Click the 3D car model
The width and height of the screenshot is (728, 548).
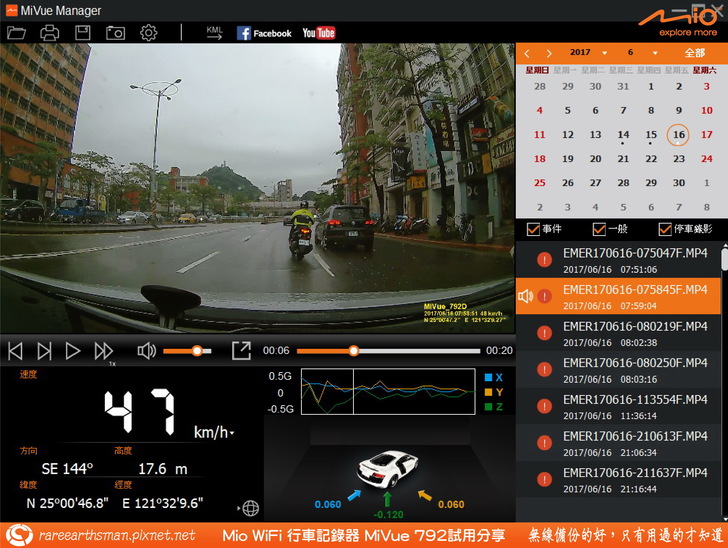tap(388, 469)
